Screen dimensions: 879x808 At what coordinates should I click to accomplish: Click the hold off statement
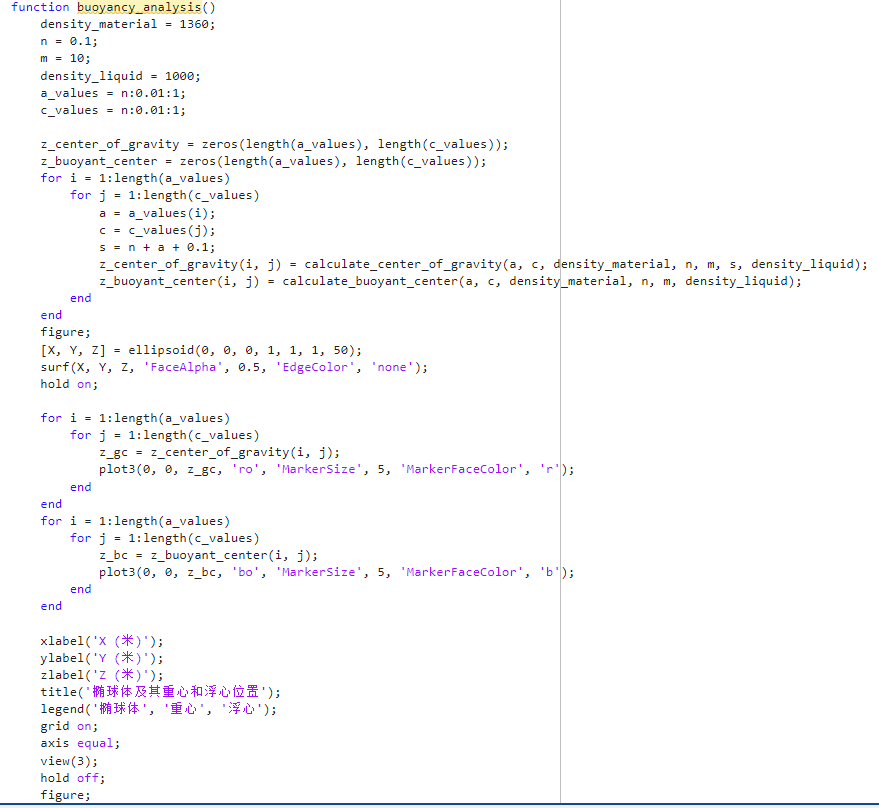click(72, 777)
